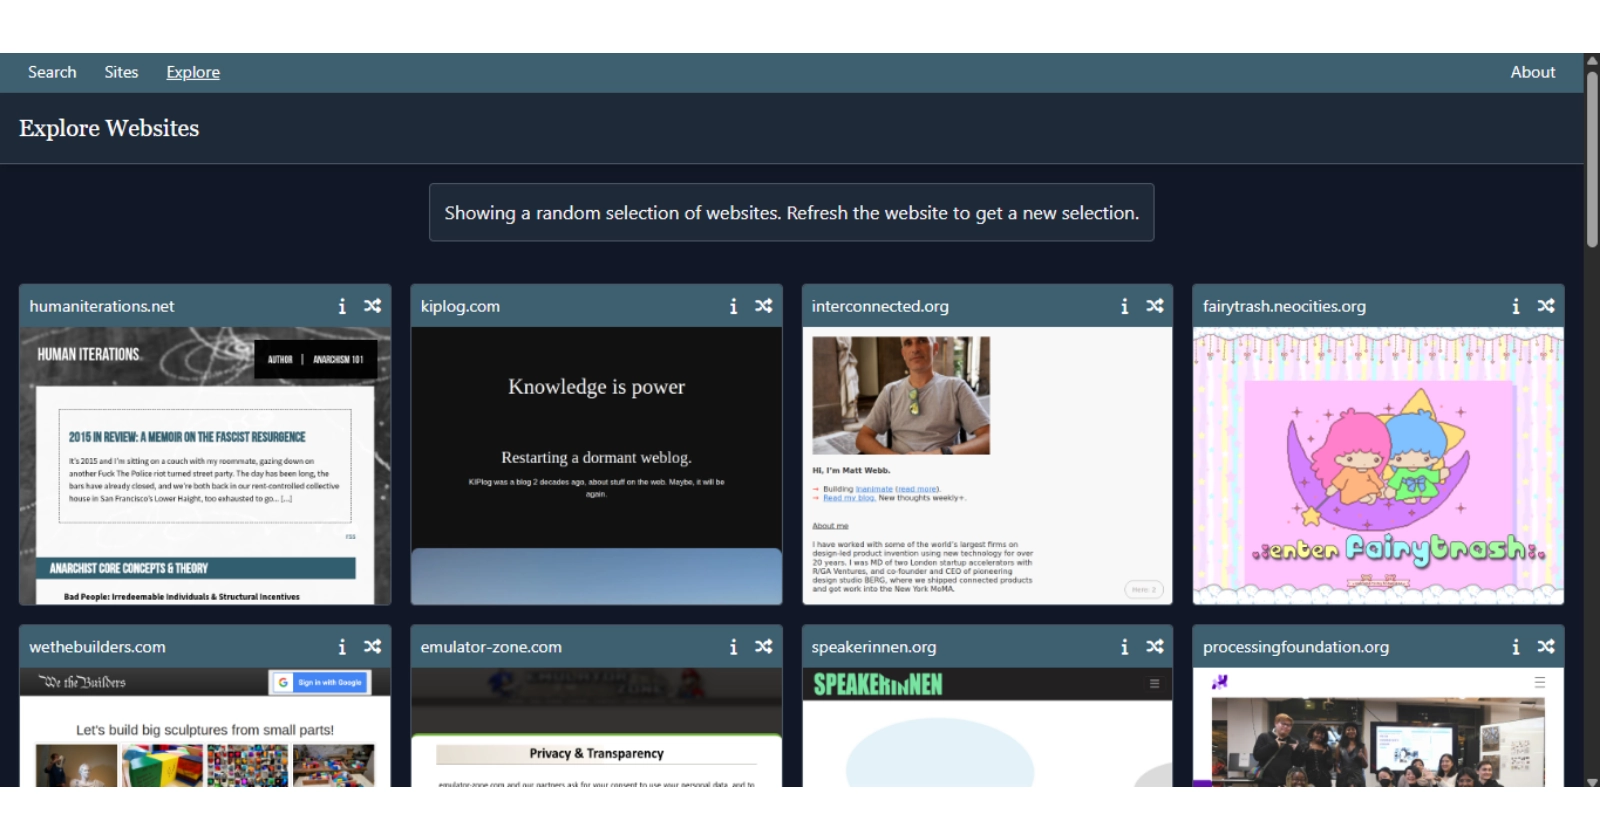1600x840 pixels.
Task: Visit the fairytrash.neocities.org title link
Action: click(x=1284, y=306)
